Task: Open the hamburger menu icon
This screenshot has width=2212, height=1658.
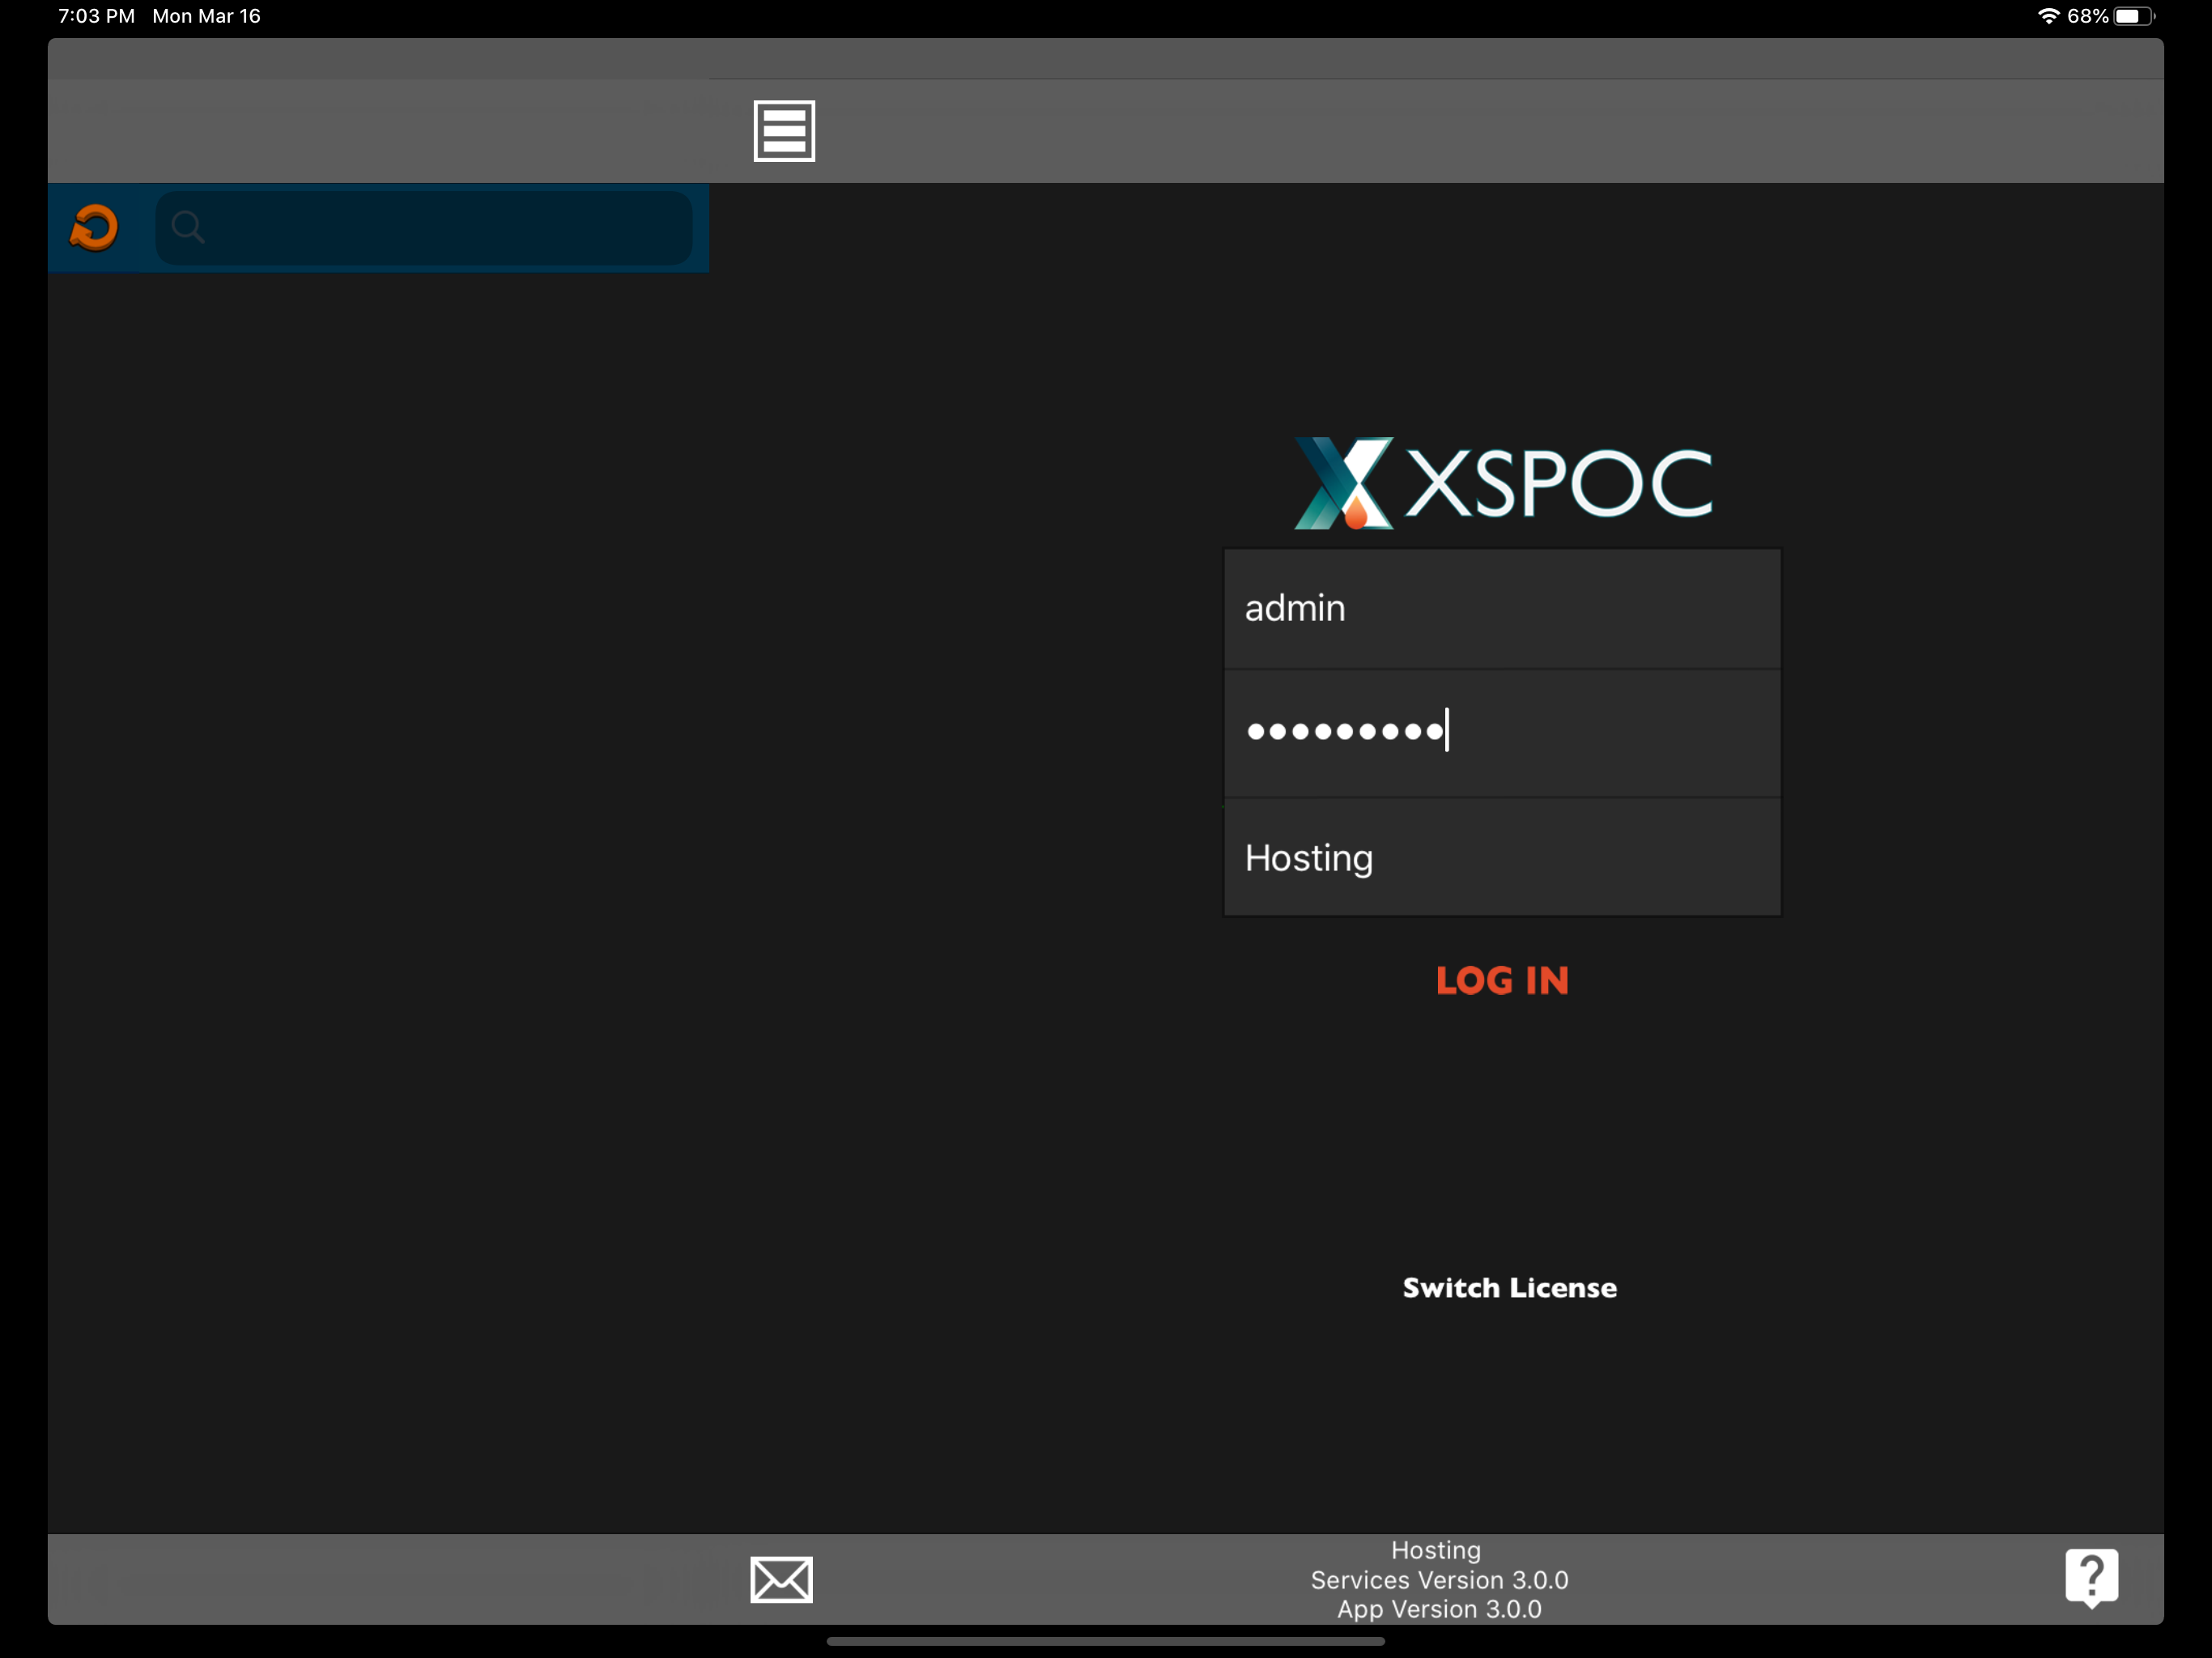Action: (784, 131)
